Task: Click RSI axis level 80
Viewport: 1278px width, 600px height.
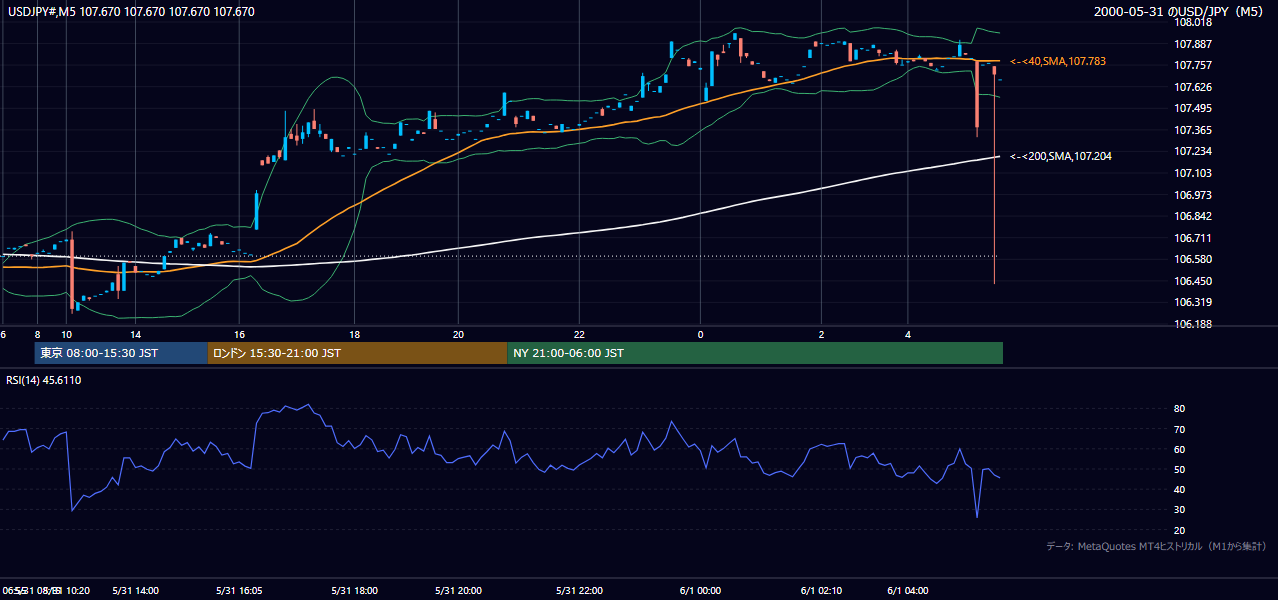Action: pos(1179,409)
